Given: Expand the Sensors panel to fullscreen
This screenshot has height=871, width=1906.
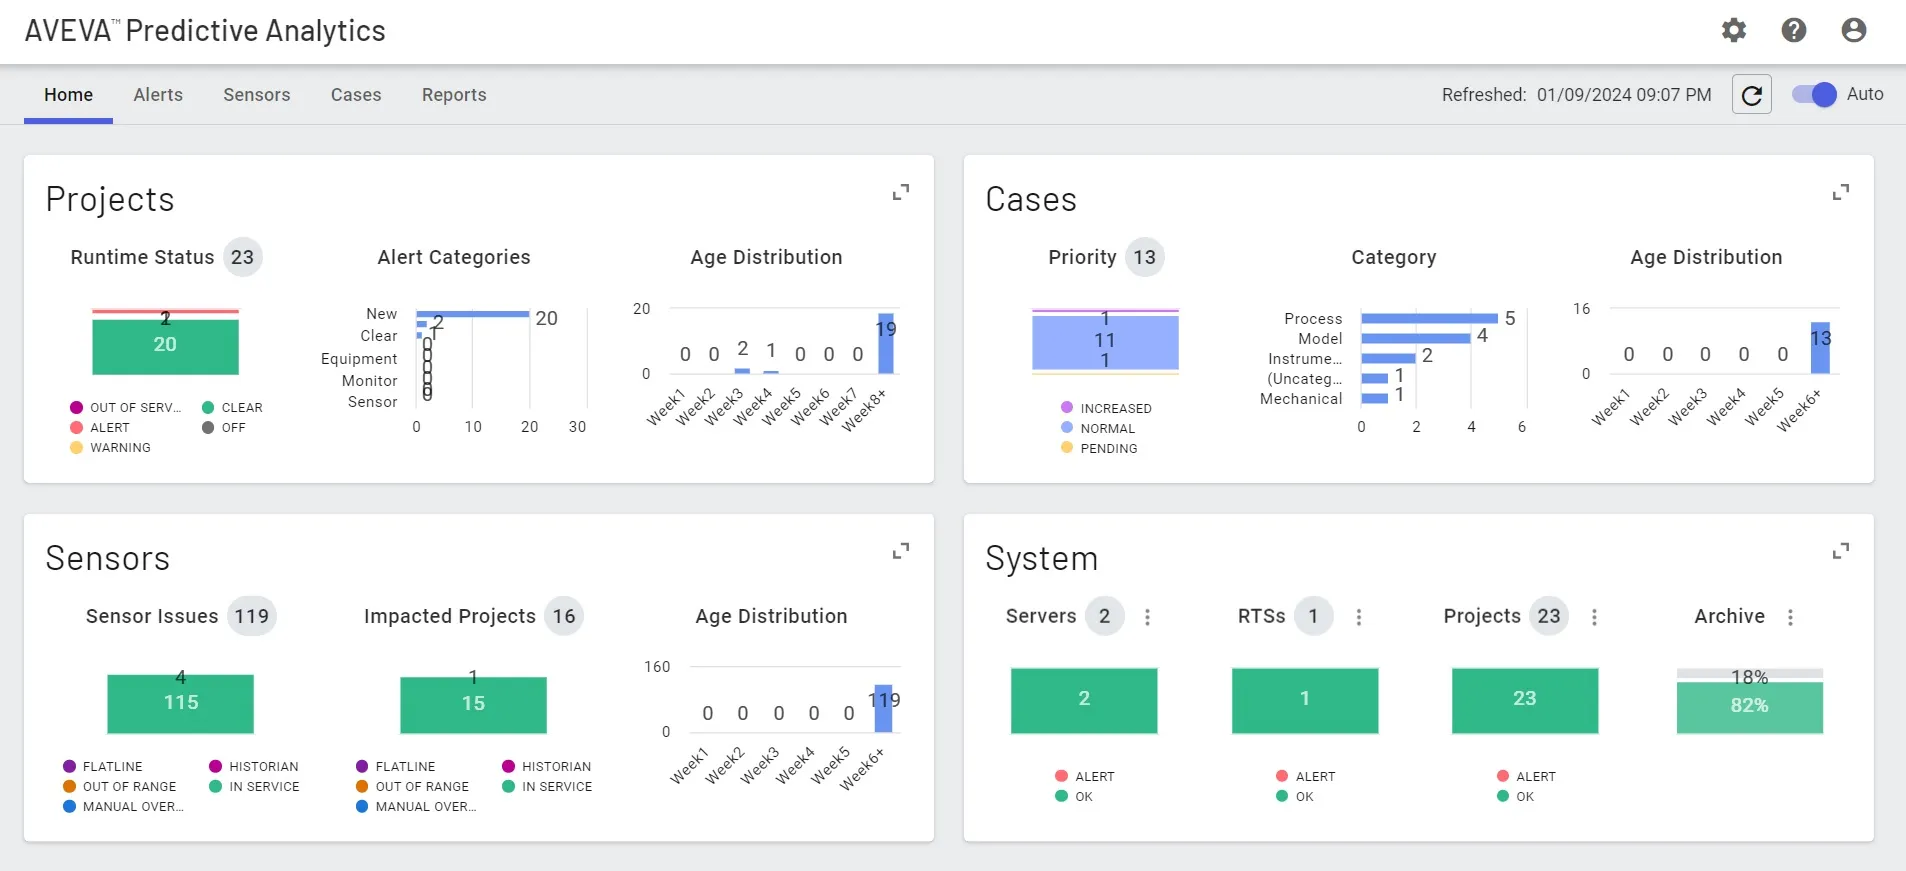Looking at the screenshot, I should 899,550.
